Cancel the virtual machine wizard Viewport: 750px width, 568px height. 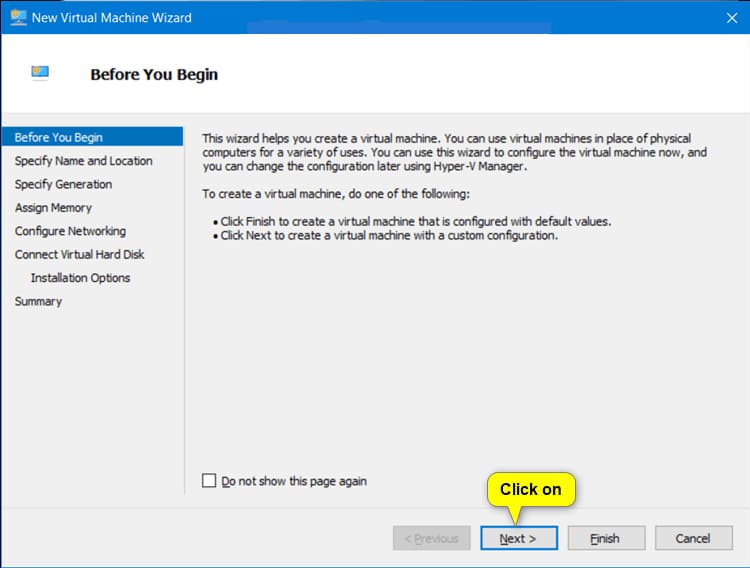pyautogui.click(x=692, y=538)
